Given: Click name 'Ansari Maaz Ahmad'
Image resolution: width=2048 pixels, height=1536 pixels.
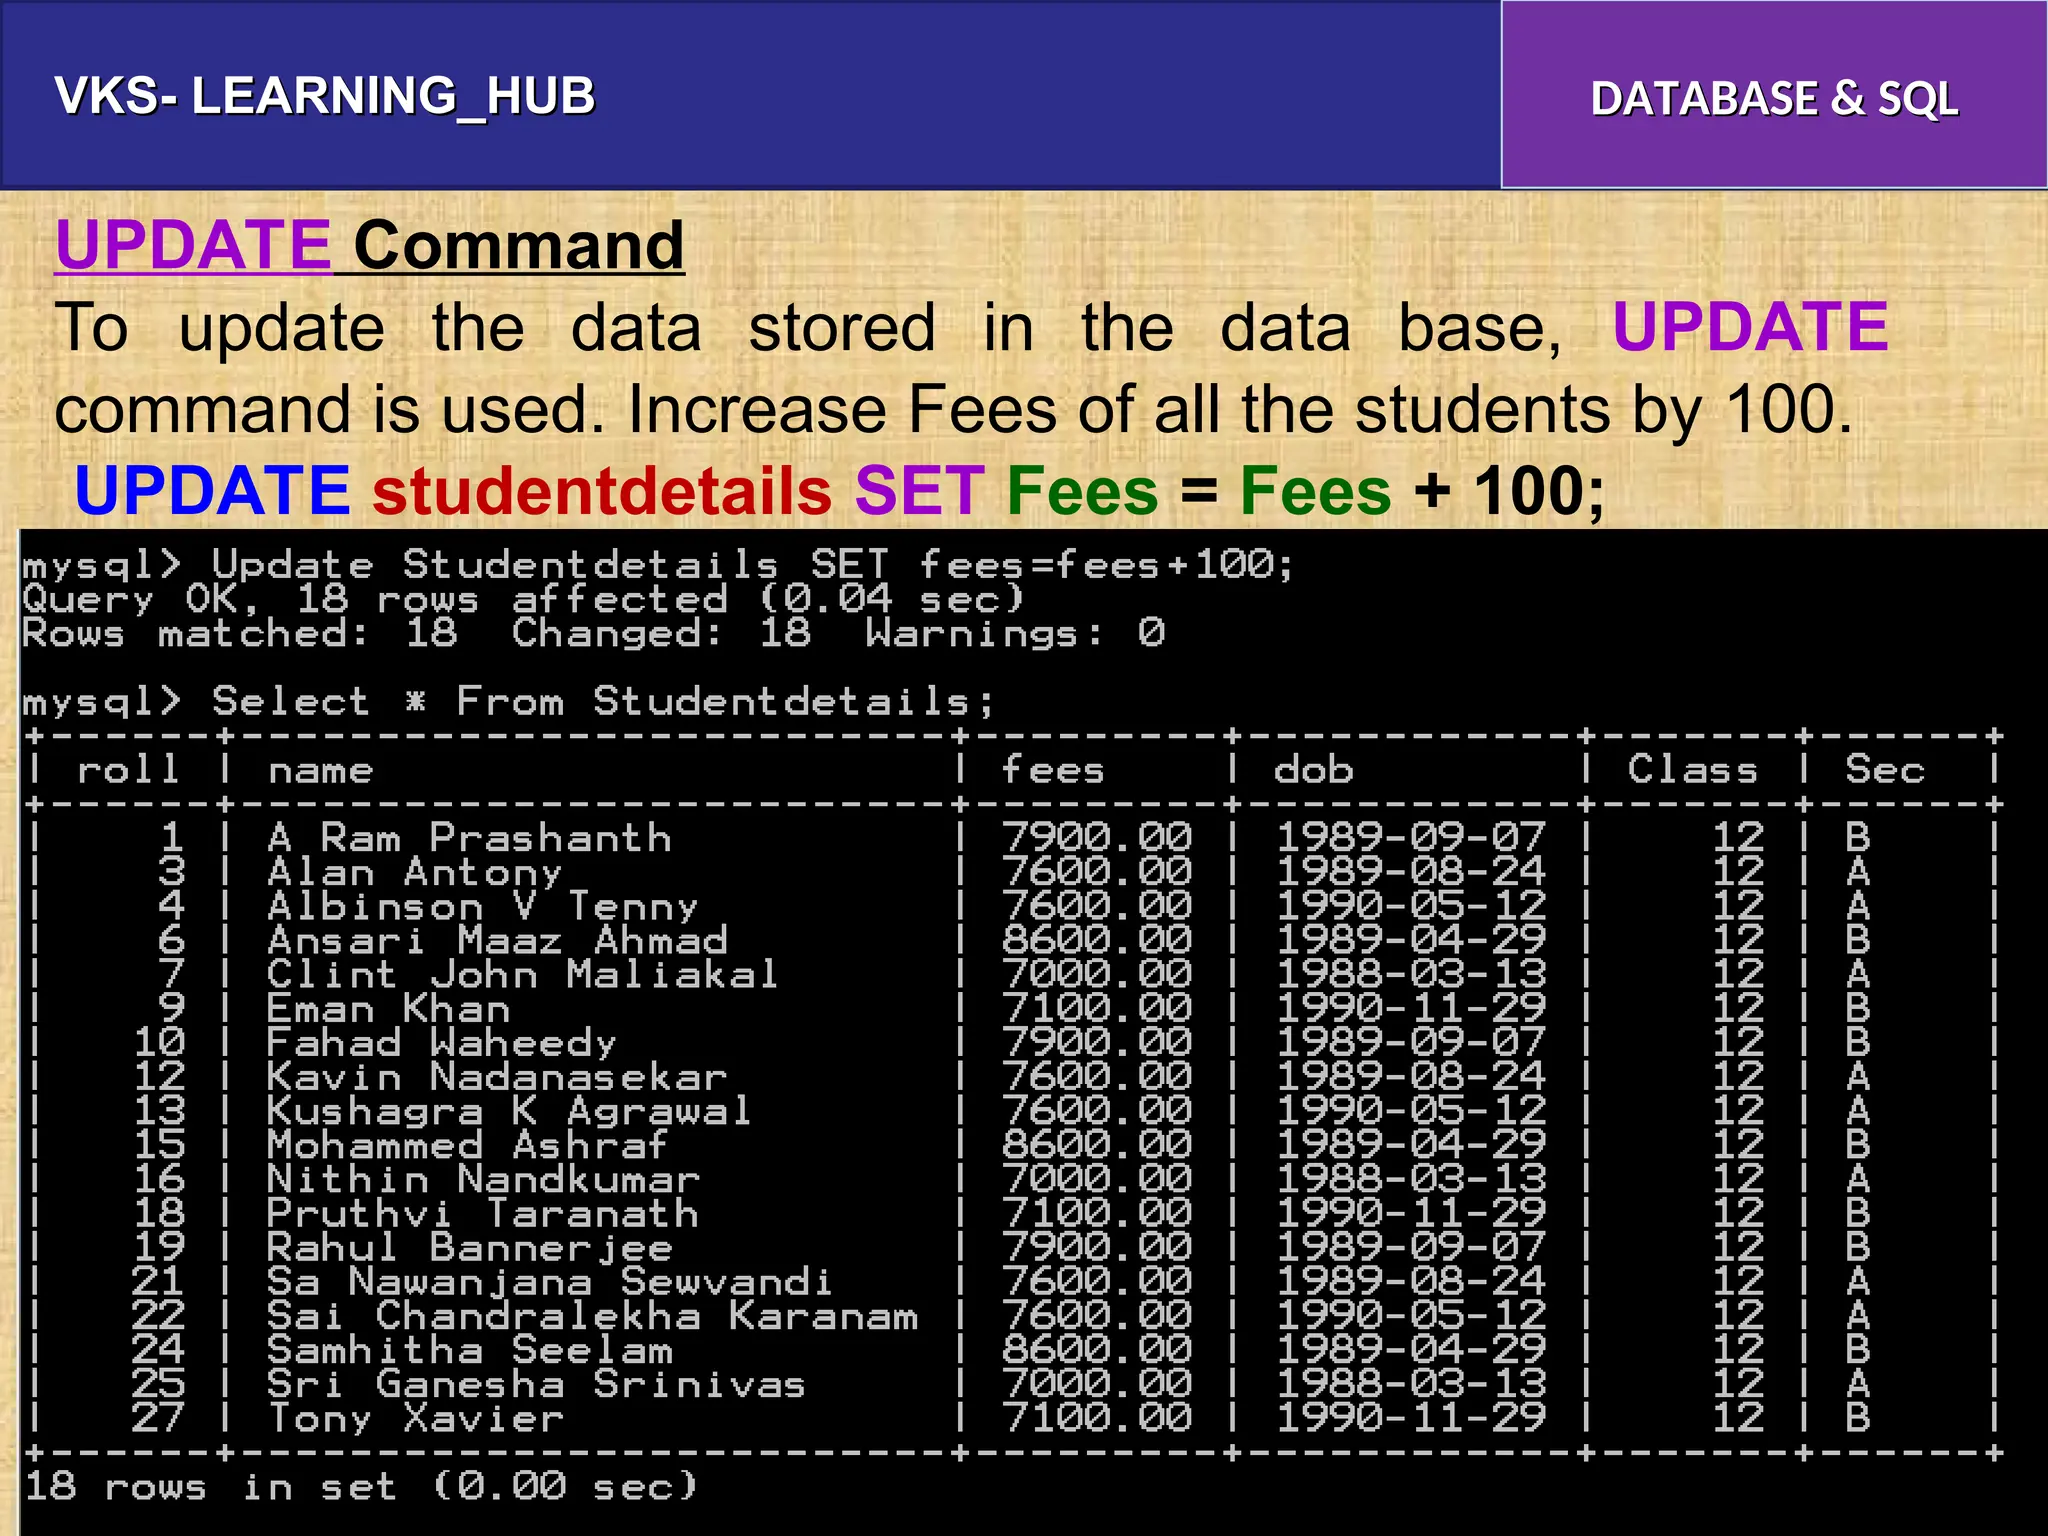Looking at the screenshot, I should 497,940.
